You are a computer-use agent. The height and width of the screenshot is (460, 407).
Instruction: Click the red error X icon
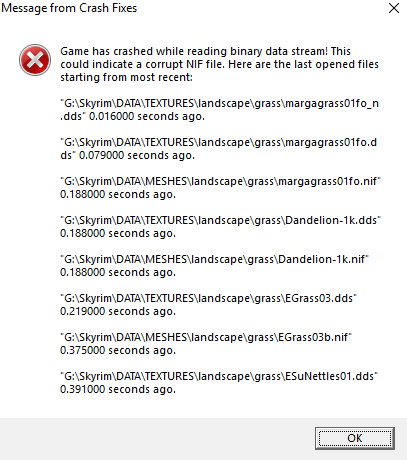(x=35, y=60)
